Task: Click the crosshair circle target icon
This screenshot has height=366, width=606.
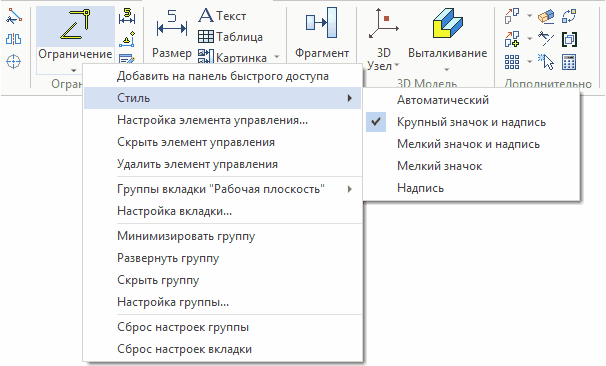Action: (x=14, y=61)
